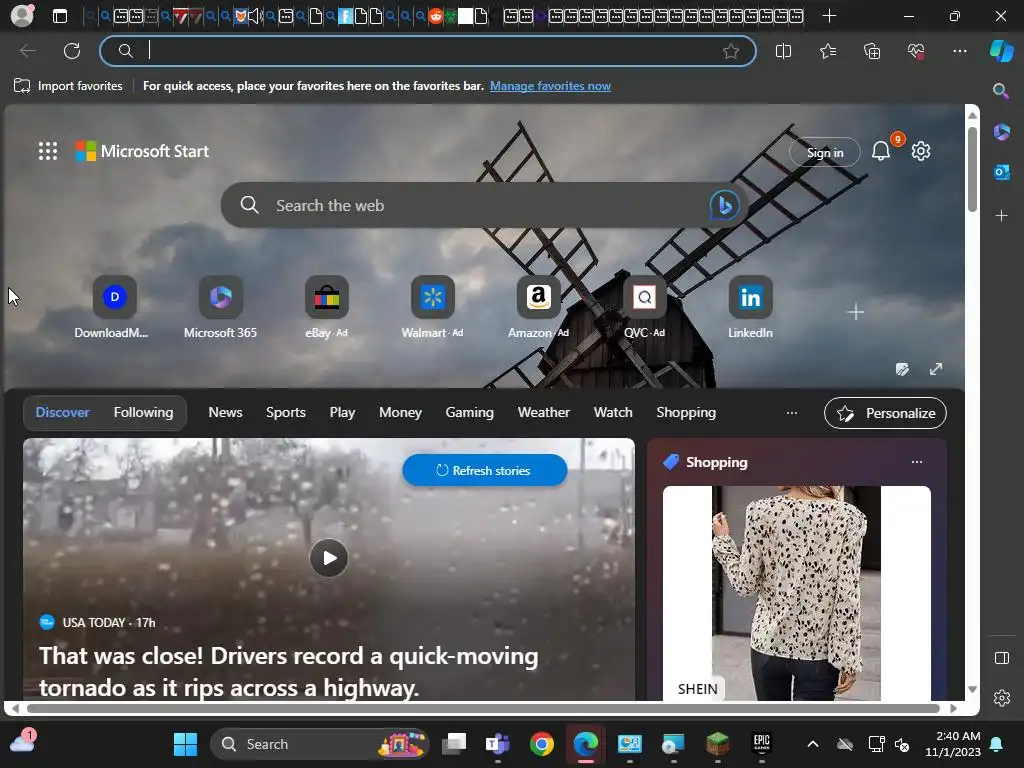Open the Microsoft Start app launcher grid
The image size is (1024, 768).
click(x=48, y=152)
